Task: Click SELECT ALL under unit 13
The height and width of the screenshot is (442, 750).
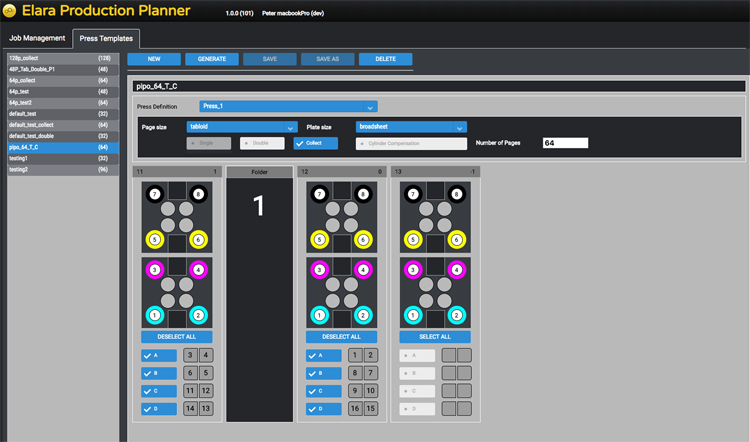Action: (435, 337)
